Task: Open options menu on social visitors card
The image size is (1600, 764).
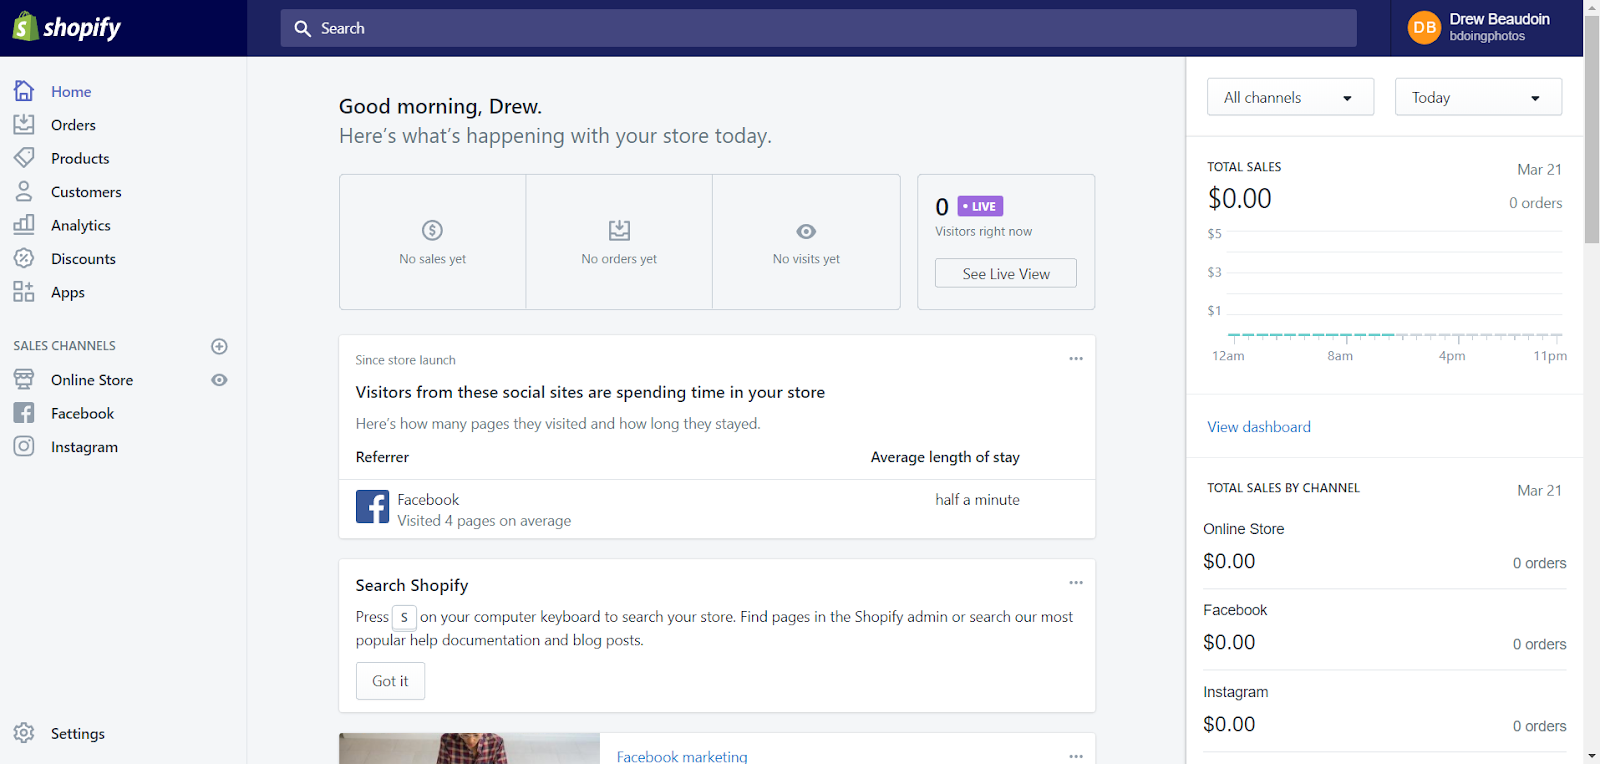Action: pos(1076,359)
